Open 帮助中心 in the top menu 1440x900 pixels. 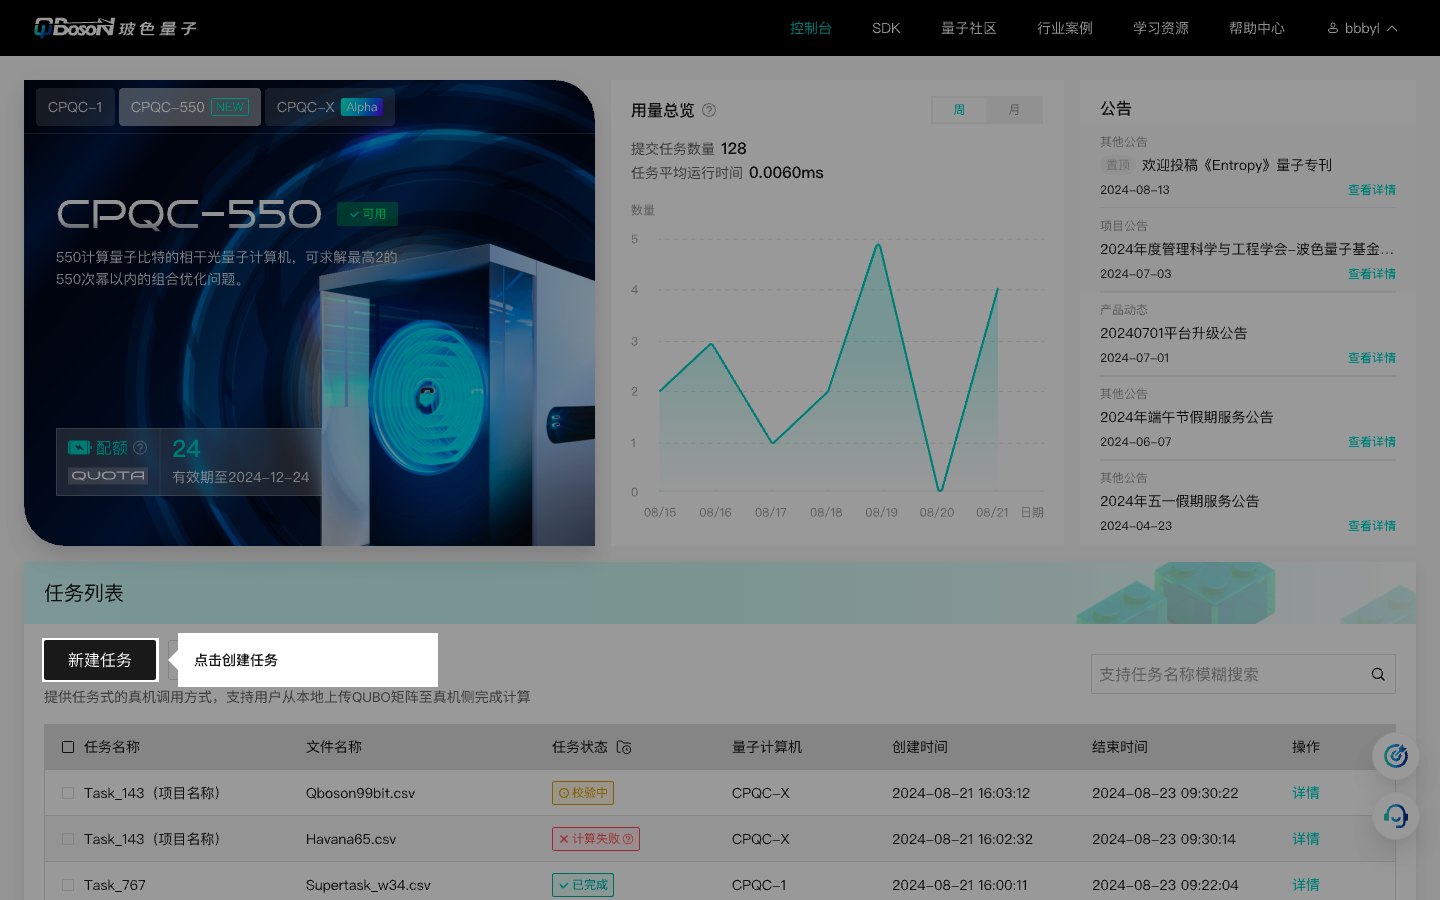[1257, 28]
